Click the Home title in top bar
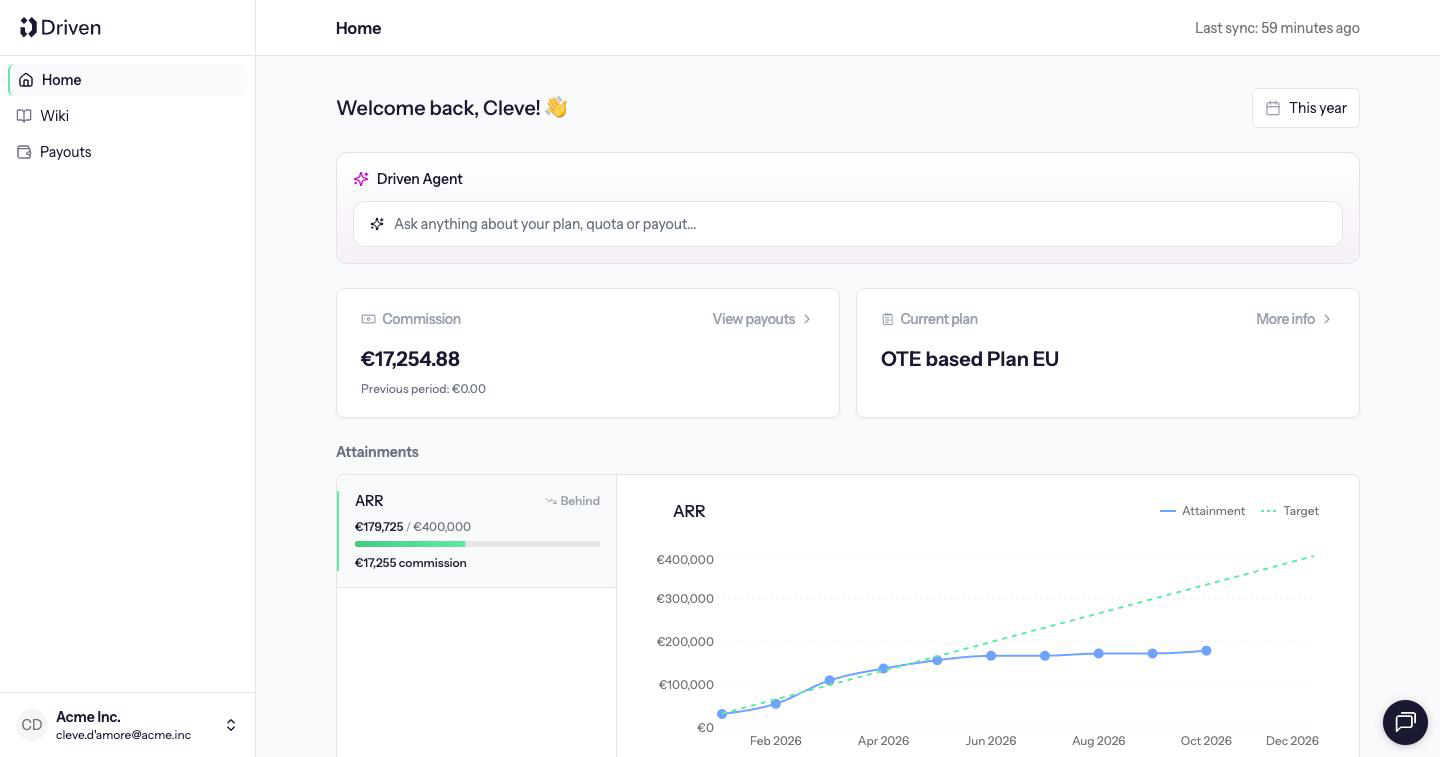Viewport: 1440px width, 757px height. [x=358, y=28]
